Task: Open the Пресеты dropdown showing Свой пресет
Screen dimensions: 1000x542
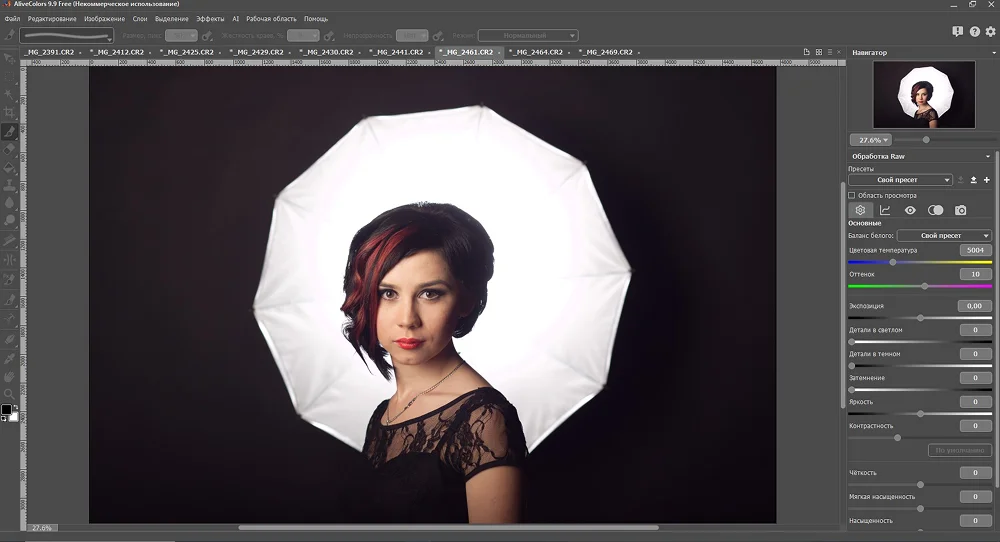Action: 900,180
